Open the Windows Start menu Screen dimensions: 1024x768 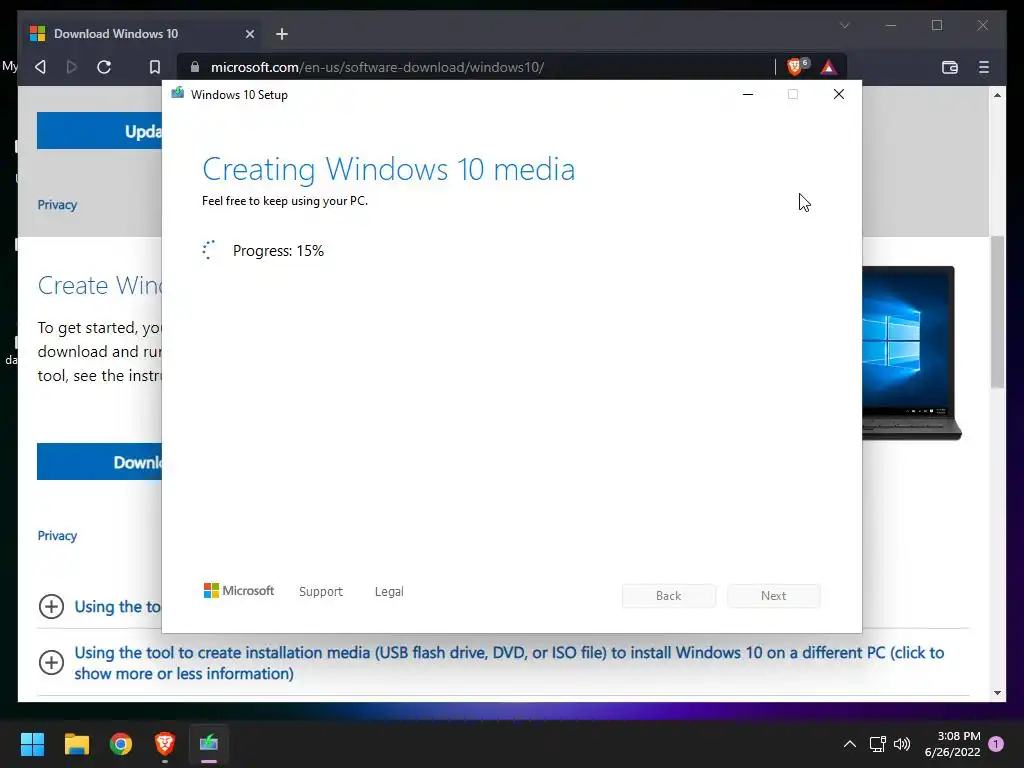[32, 744]
